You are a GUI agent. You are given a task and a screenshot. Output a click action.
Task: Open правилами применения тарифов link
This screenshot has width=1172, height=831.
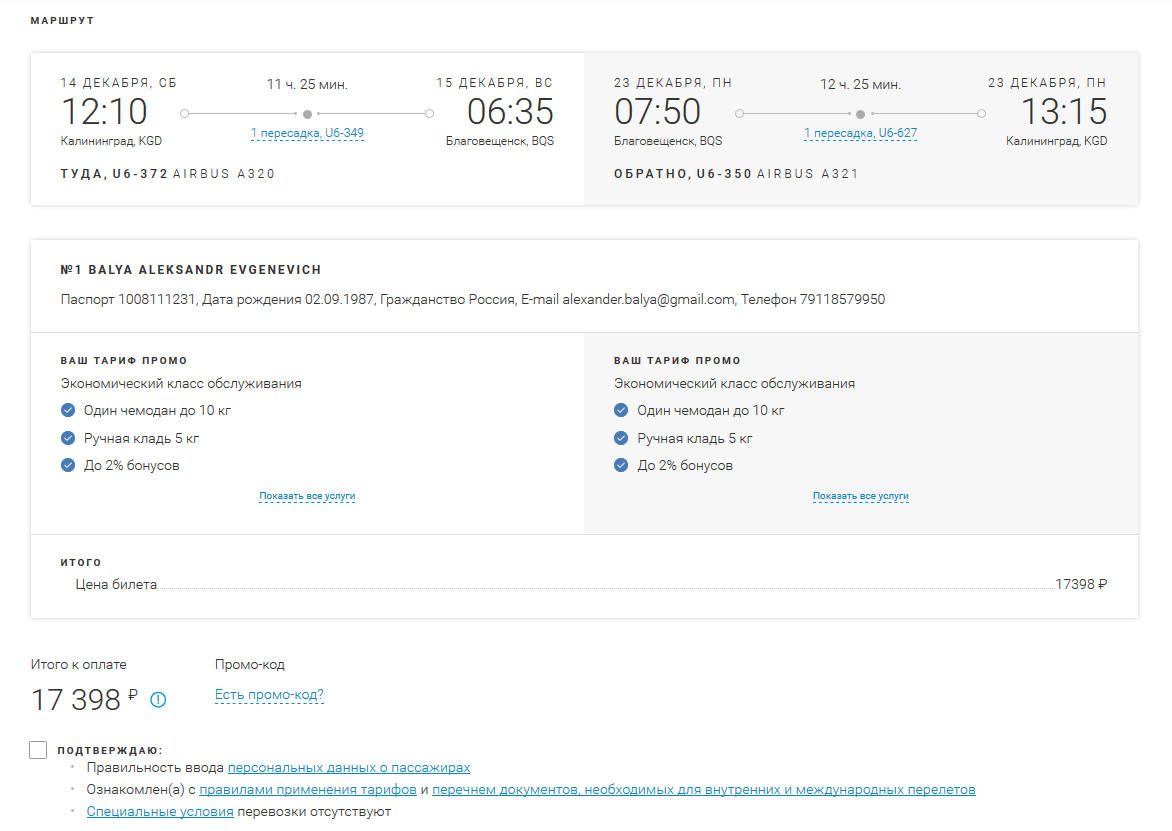point(308,790)
